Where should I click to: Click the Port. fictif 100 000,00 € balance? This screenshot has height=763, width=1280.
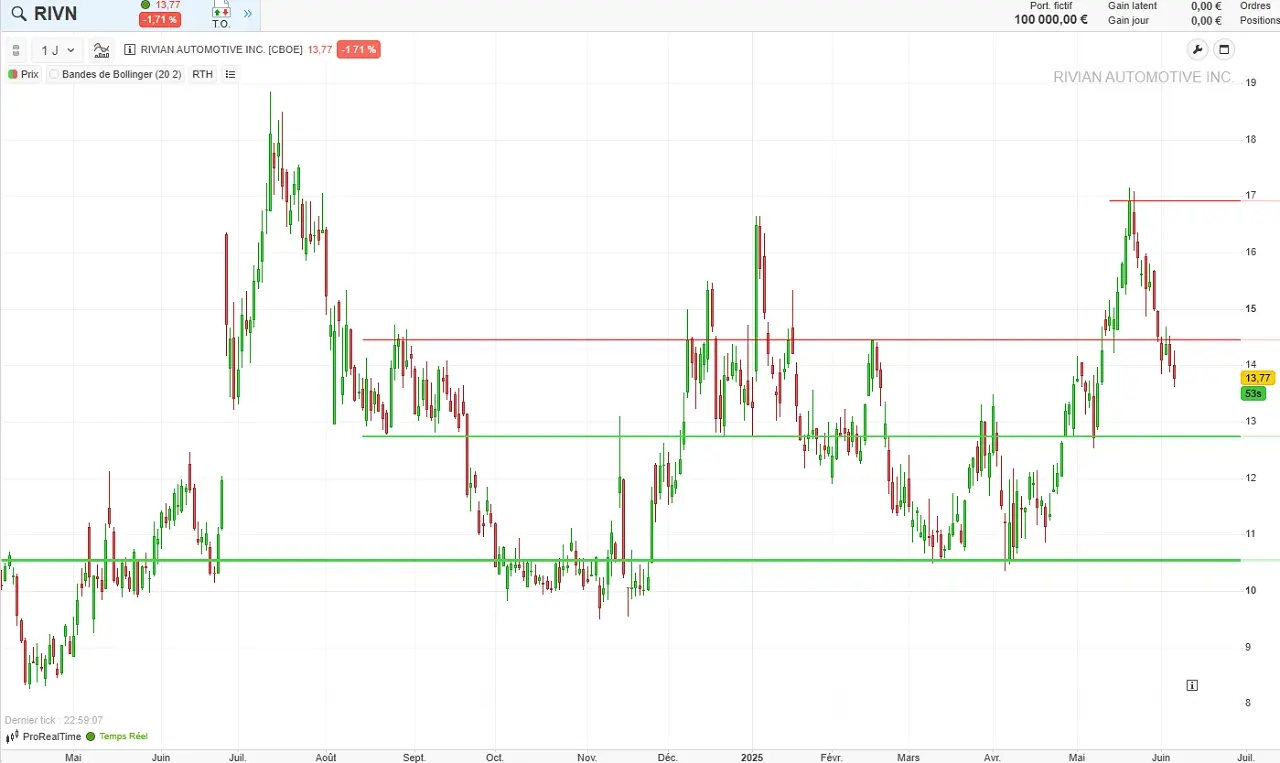[x=1050, y=13]
